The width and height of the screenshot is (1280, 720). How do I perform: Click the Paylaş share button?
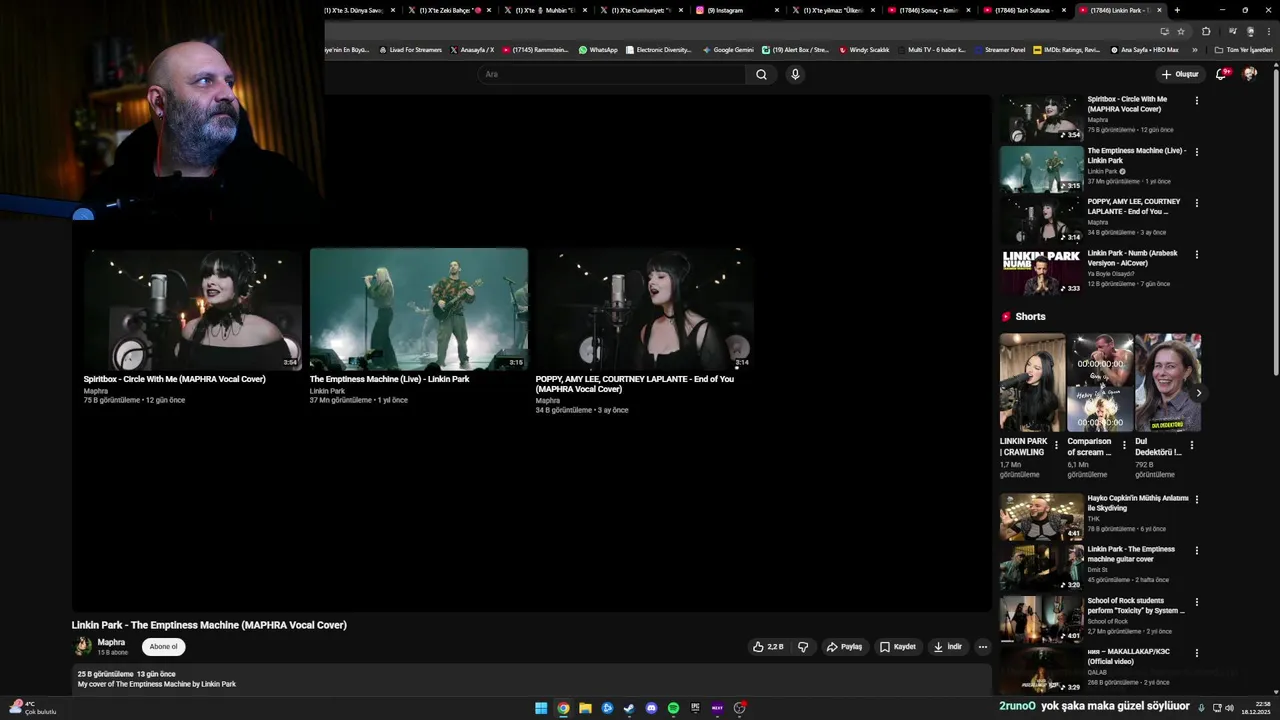point(844,647)
